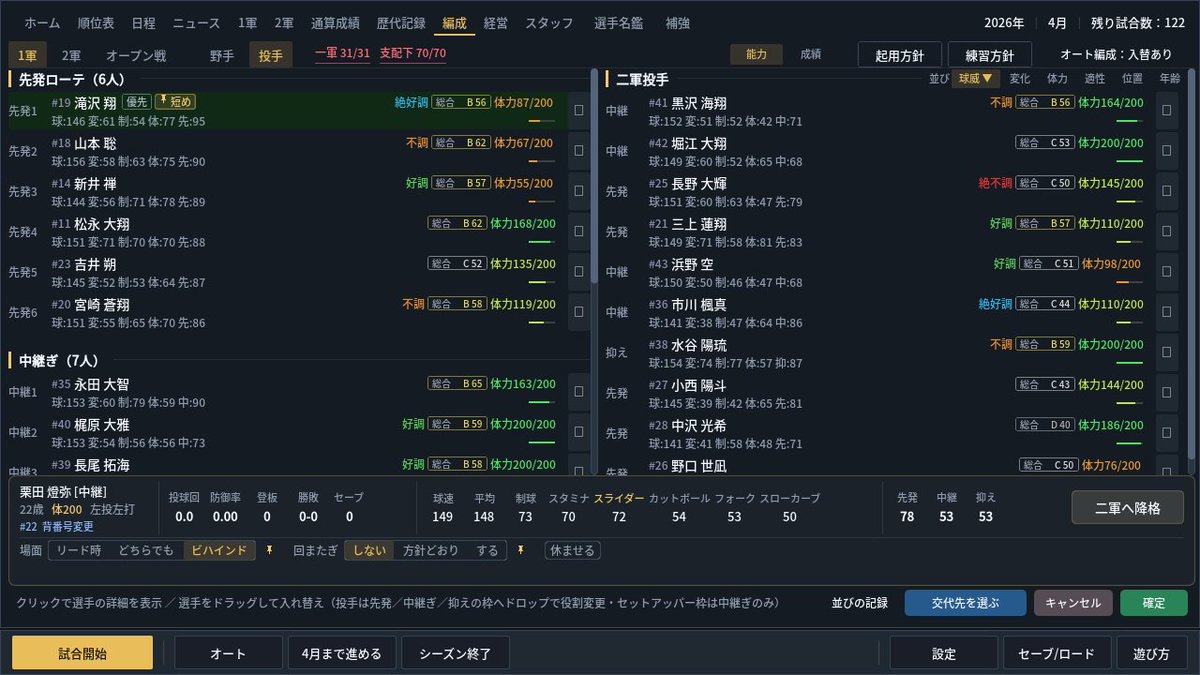
Task: Tick the checkbox for 黒沢 海翔
Action: click(1167, 110)
